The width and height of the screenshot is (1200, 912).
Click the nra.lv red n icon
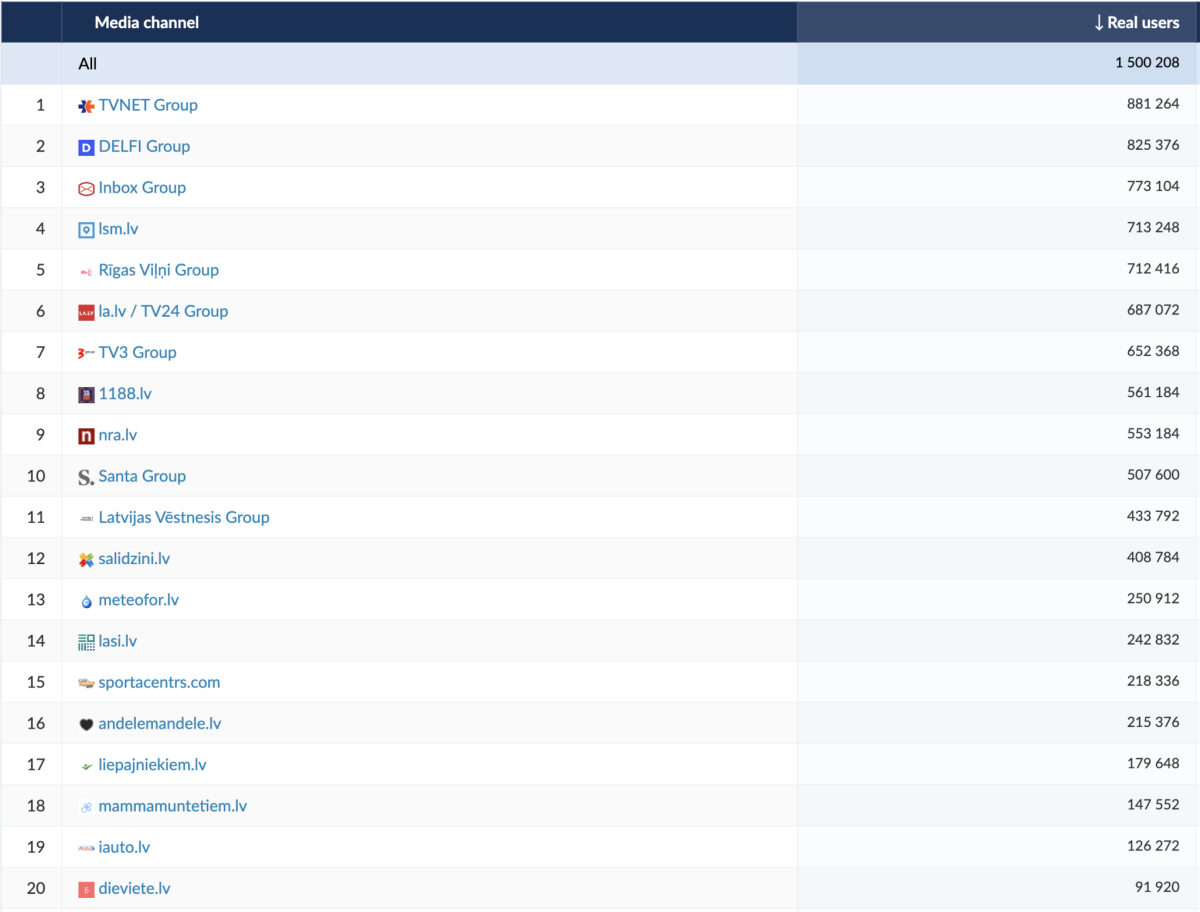coord(86,436)
